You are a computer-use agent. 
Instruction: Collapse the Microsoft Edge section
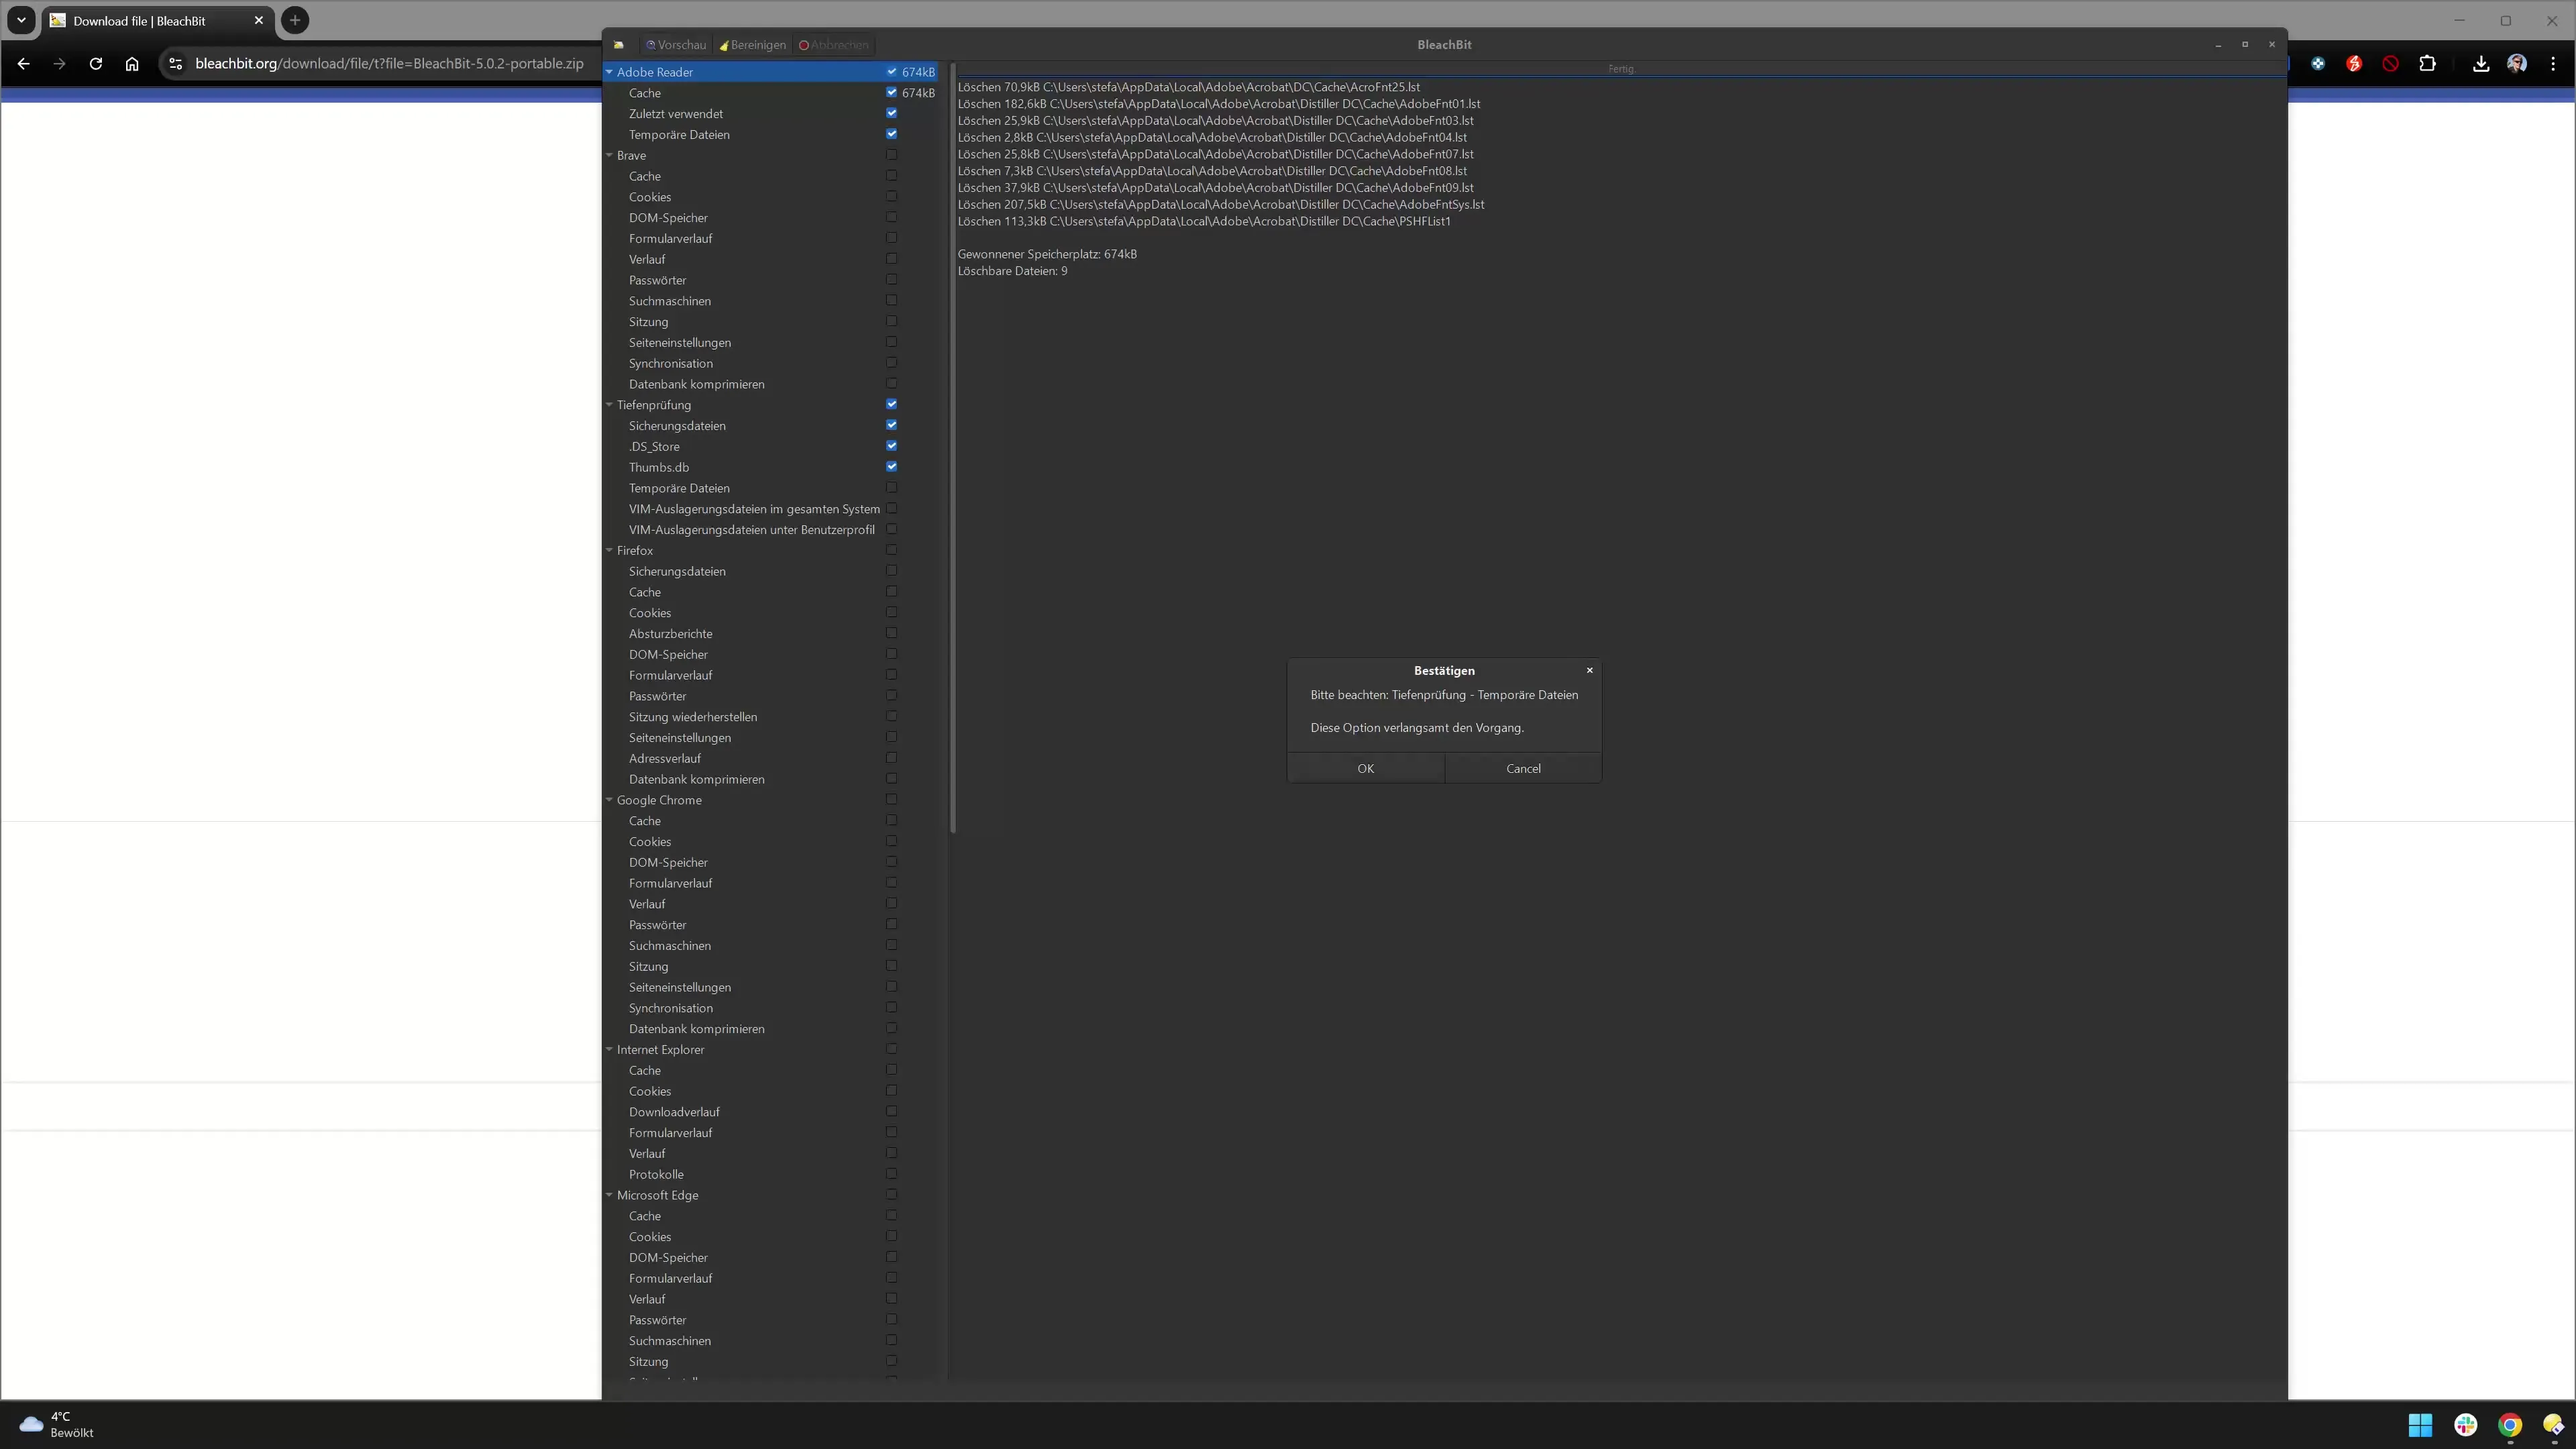coord(610,1195)
